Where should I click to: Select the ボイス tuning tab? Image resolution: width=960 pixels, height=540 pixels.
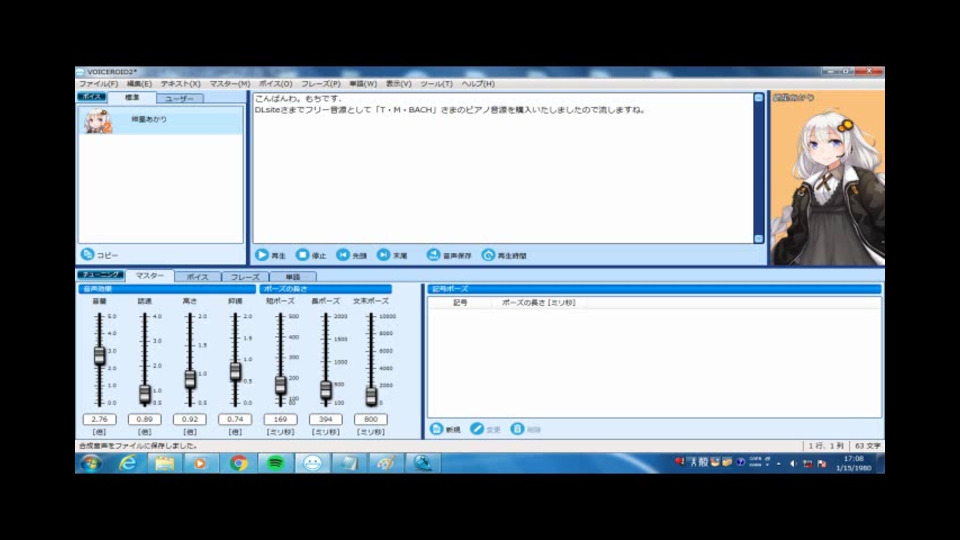(197, 277)
